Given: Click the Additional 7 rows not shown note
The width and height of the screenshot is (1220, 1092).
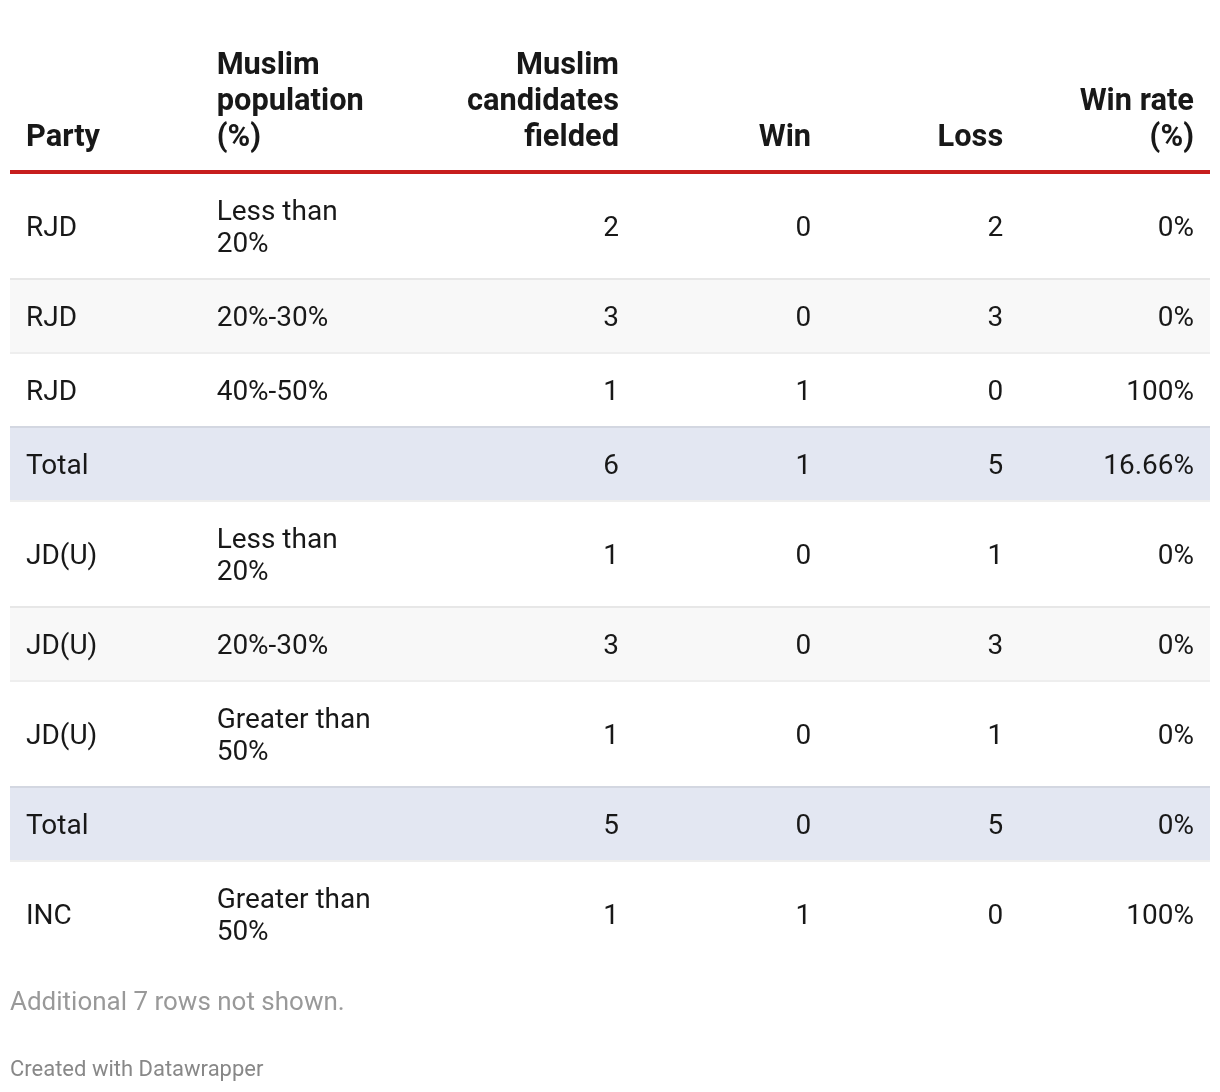Looking at the screenshot, I should (x=177, y=1001).
